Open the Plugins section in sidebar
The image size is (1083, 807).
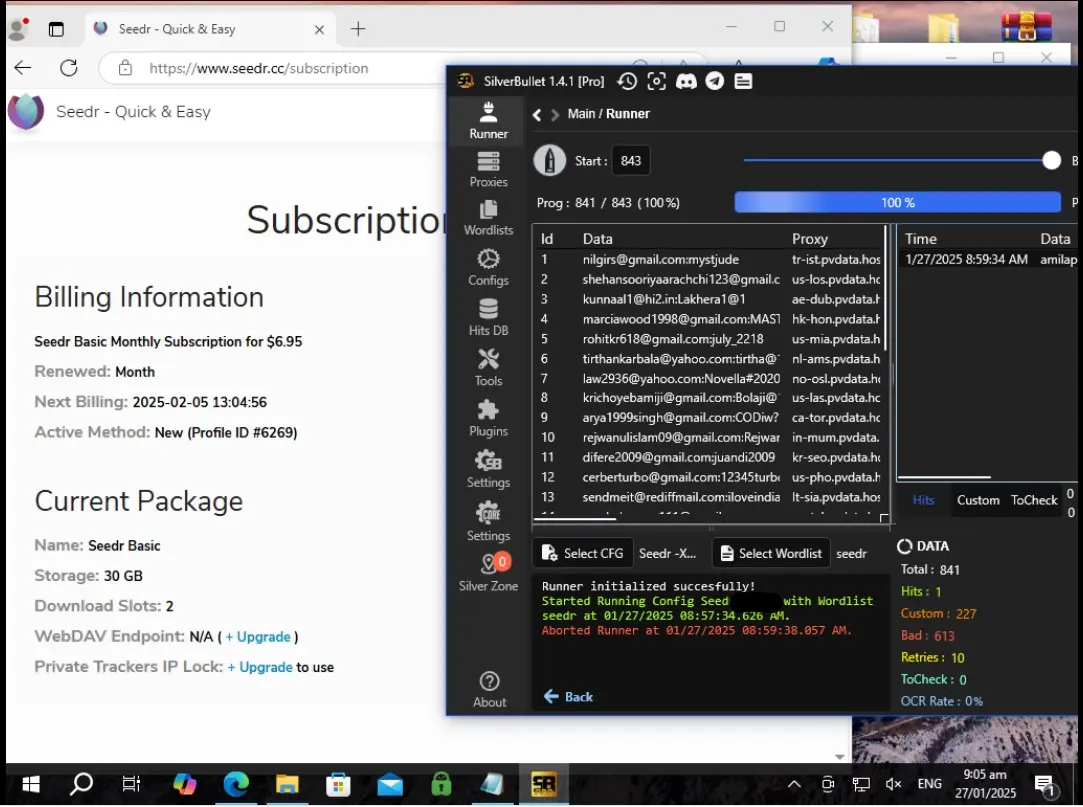[x=488, y=419]
